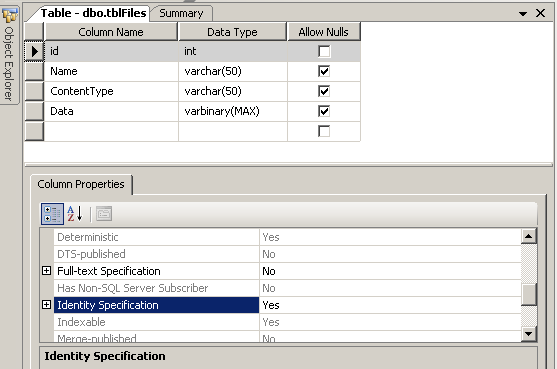Click the empty column name input cell
The image size is (557, 369).
click(111, 131)
